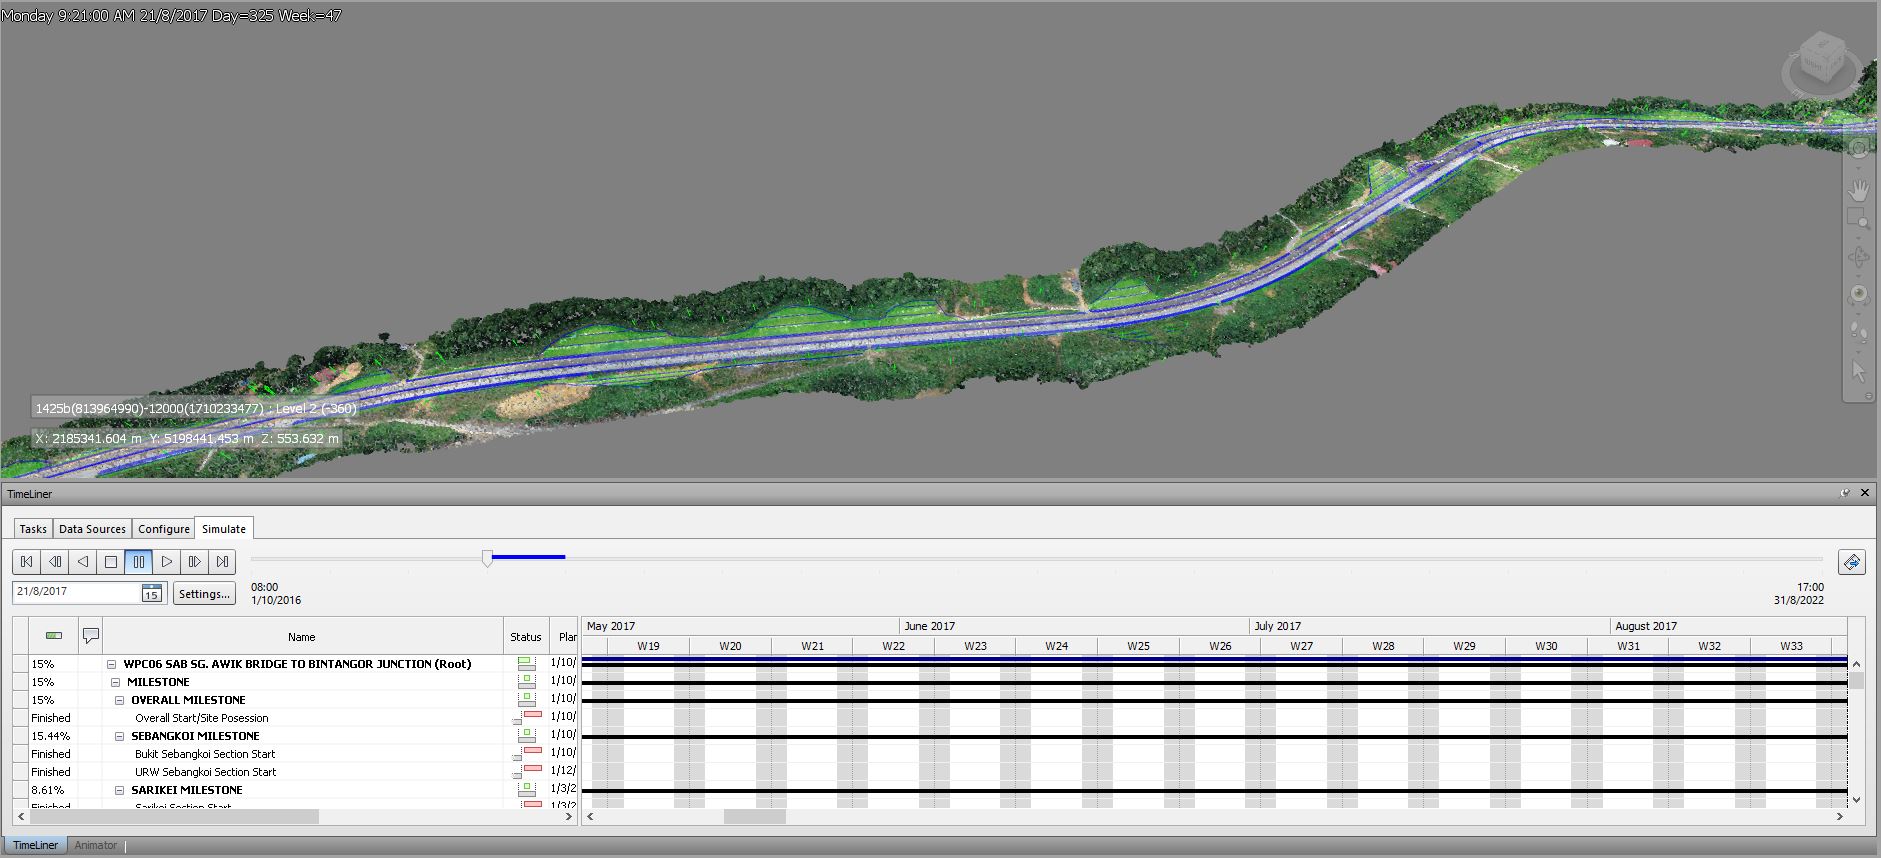
Task: Collapse the OVERALL MILESTONE group
Action: [x=120, y=700]
